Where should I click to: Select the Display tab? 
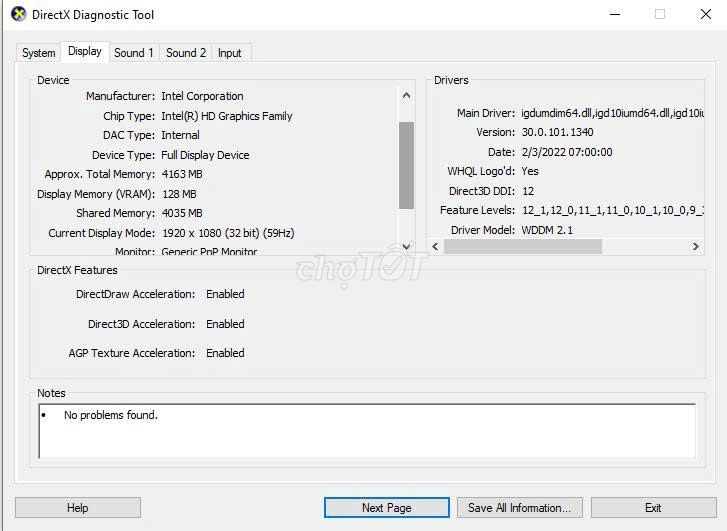(85, 51)
